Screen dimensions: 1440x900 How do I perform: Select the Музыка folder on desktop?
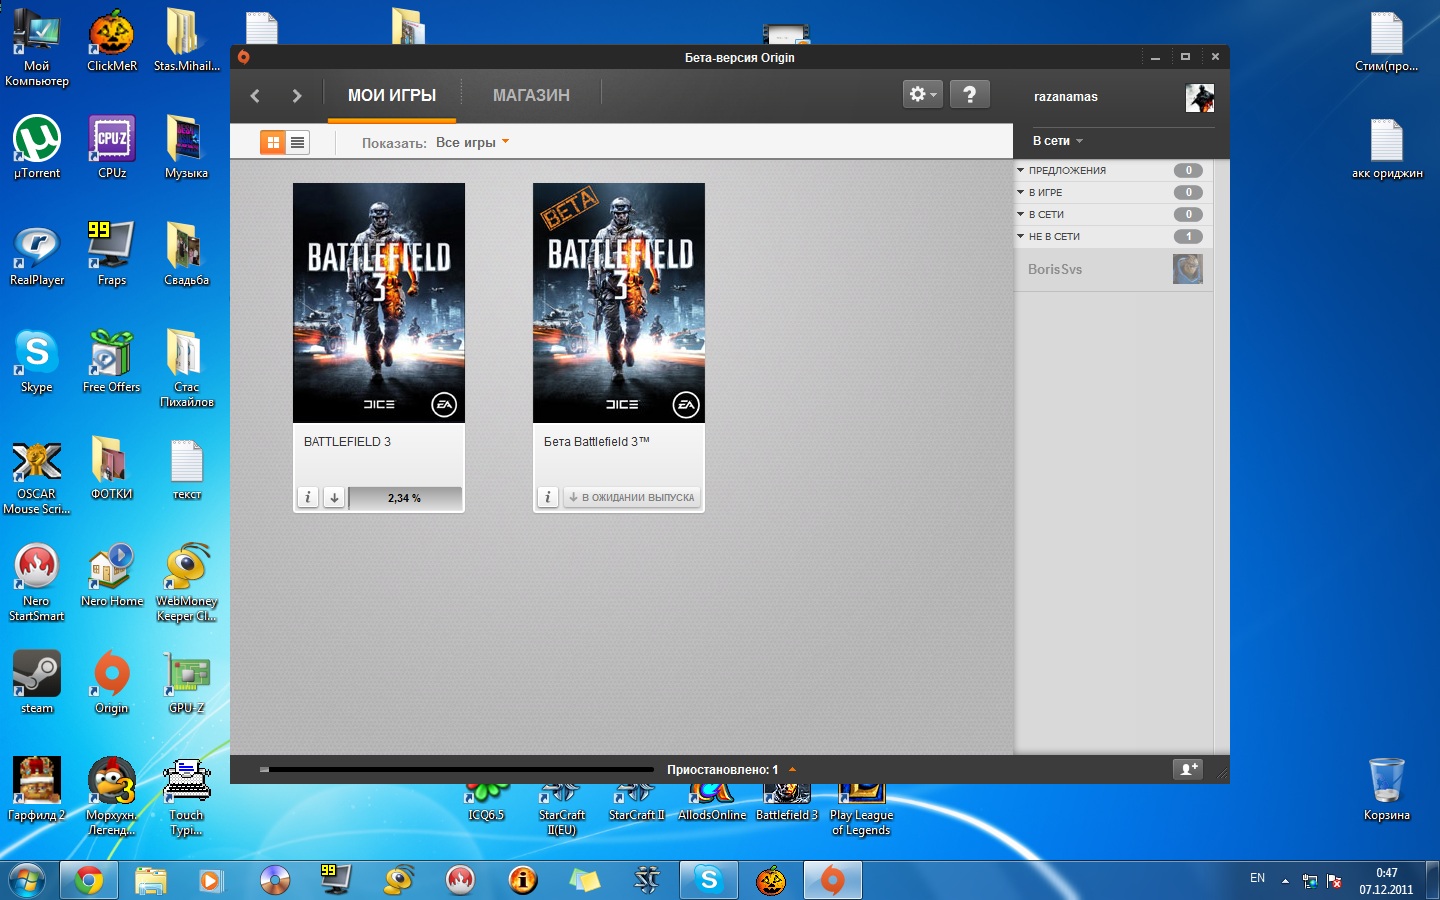[187, 147]
